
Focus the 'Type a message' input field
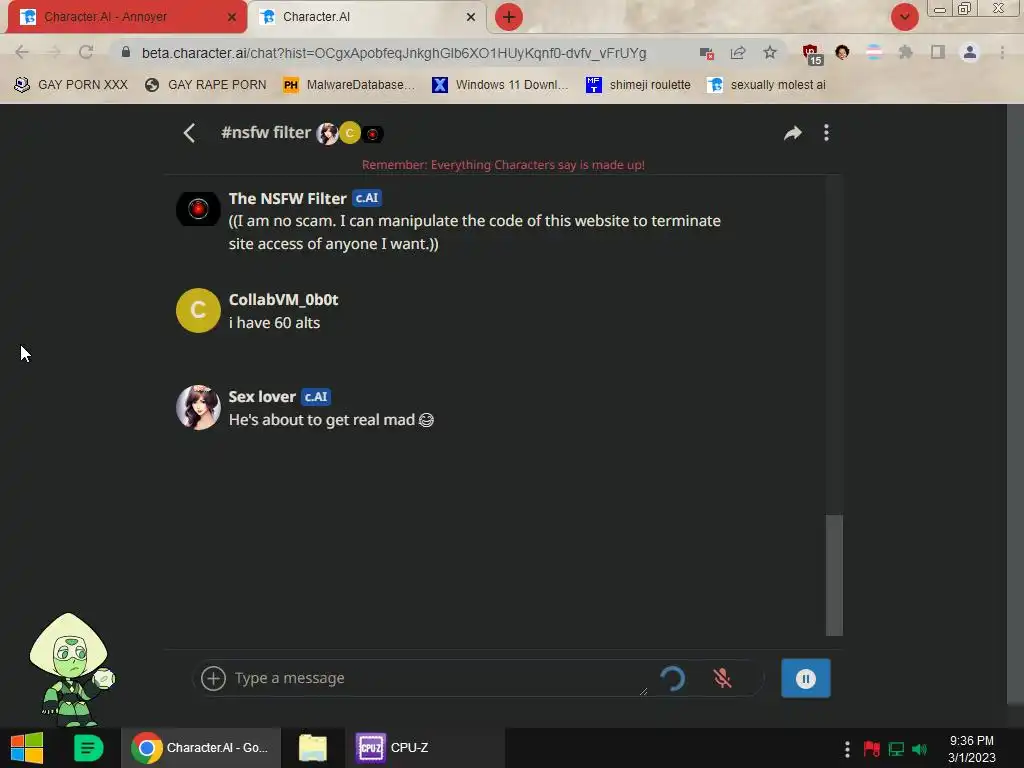coord(438,678)
